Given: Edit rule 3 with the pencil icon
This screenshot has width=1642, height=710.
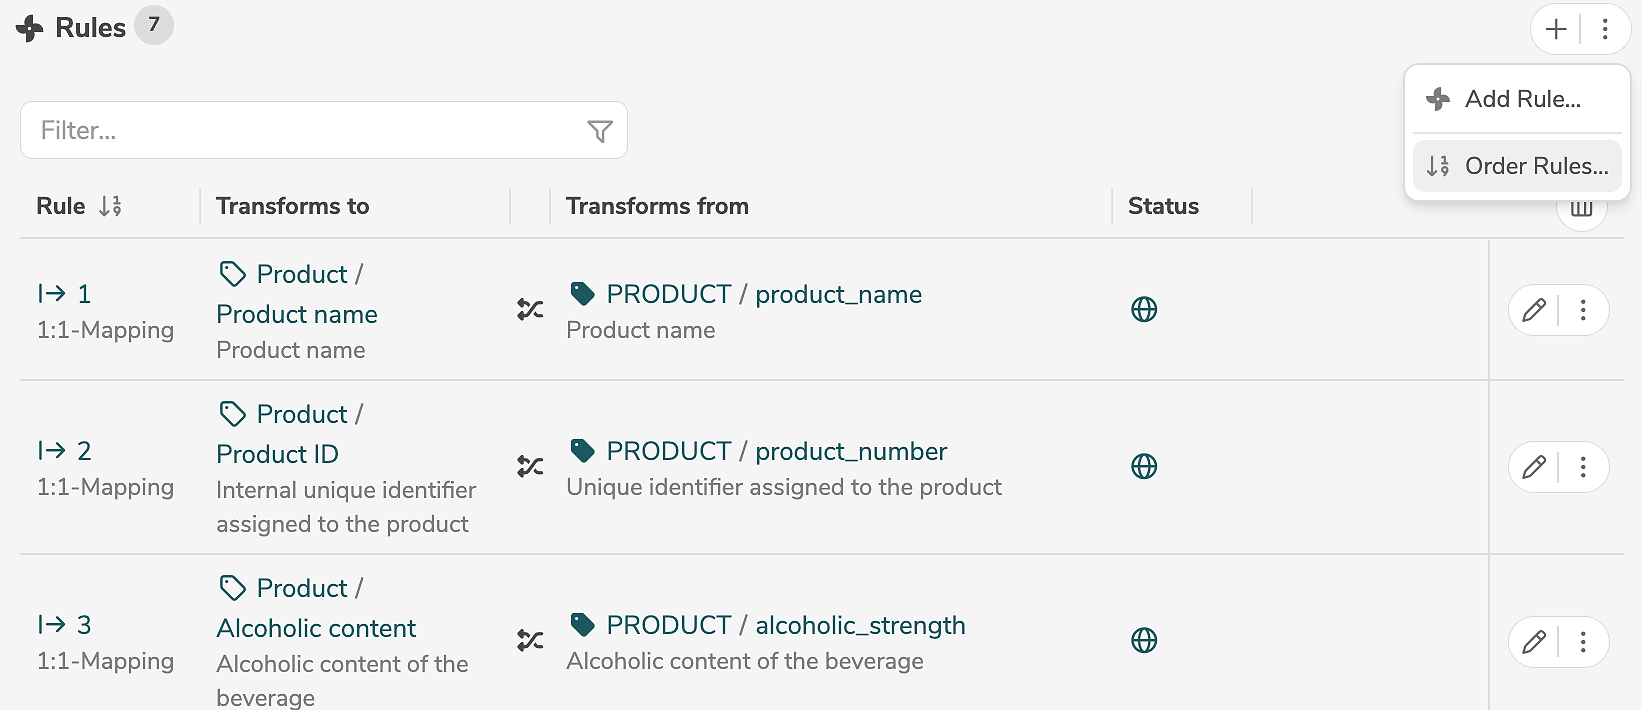Looking at the screenshot, I should point(1534,641).
